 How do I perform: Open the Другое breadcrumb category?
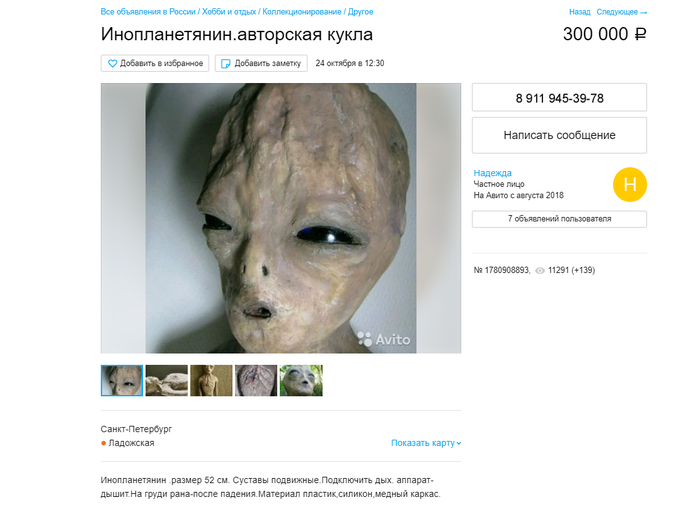360,12
